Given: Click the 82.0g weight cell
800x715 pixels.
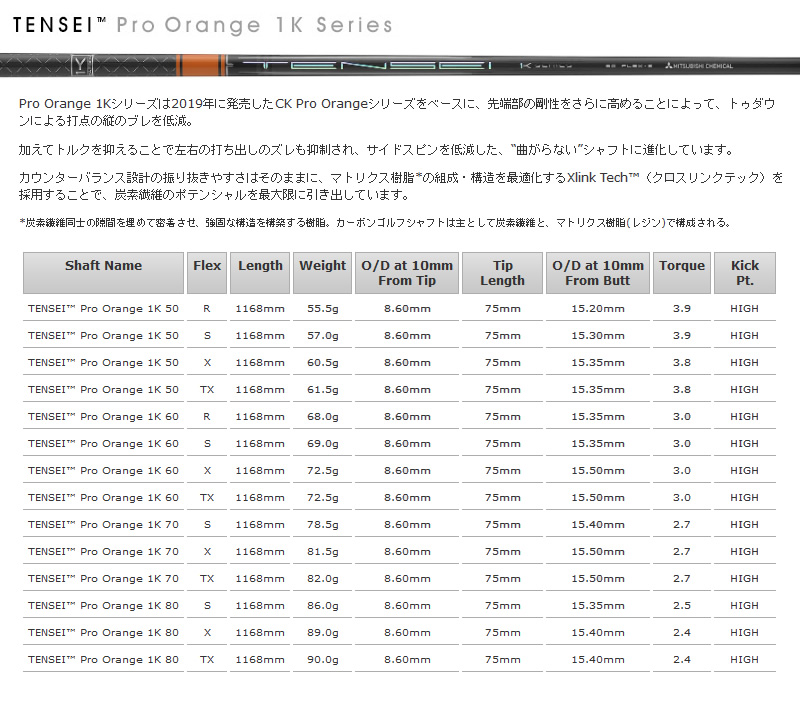Looking at the screenshot, I should point(322,579).
